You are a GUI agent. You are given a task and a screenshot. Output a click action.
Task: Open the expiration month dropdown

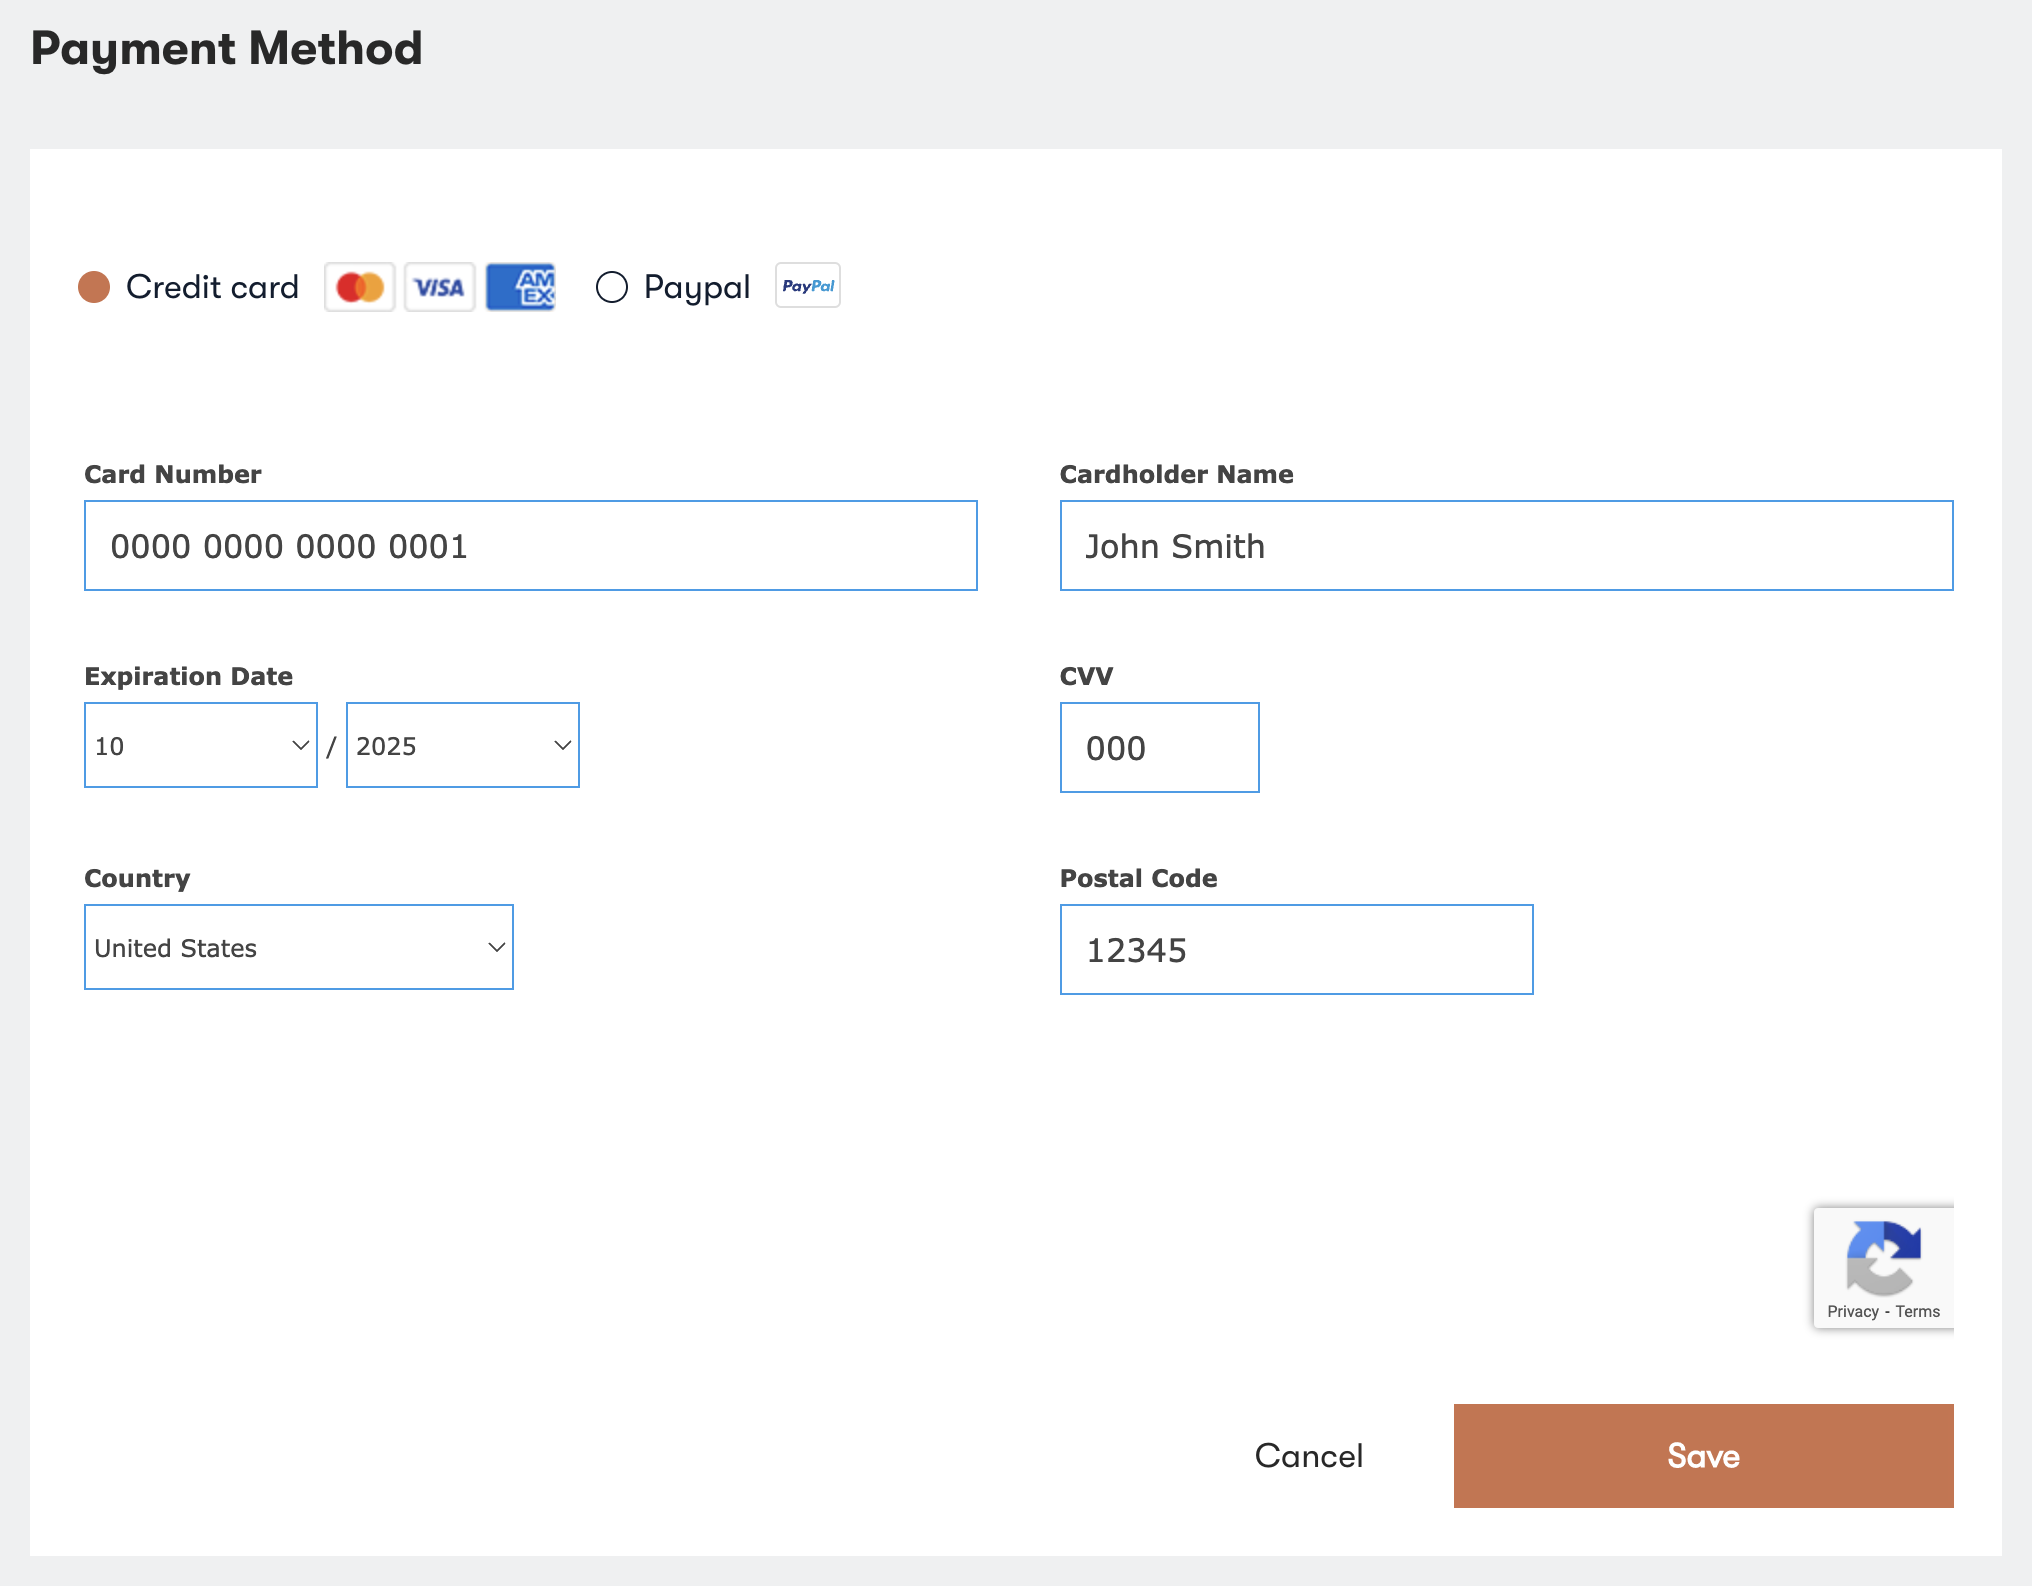[201, 745]
